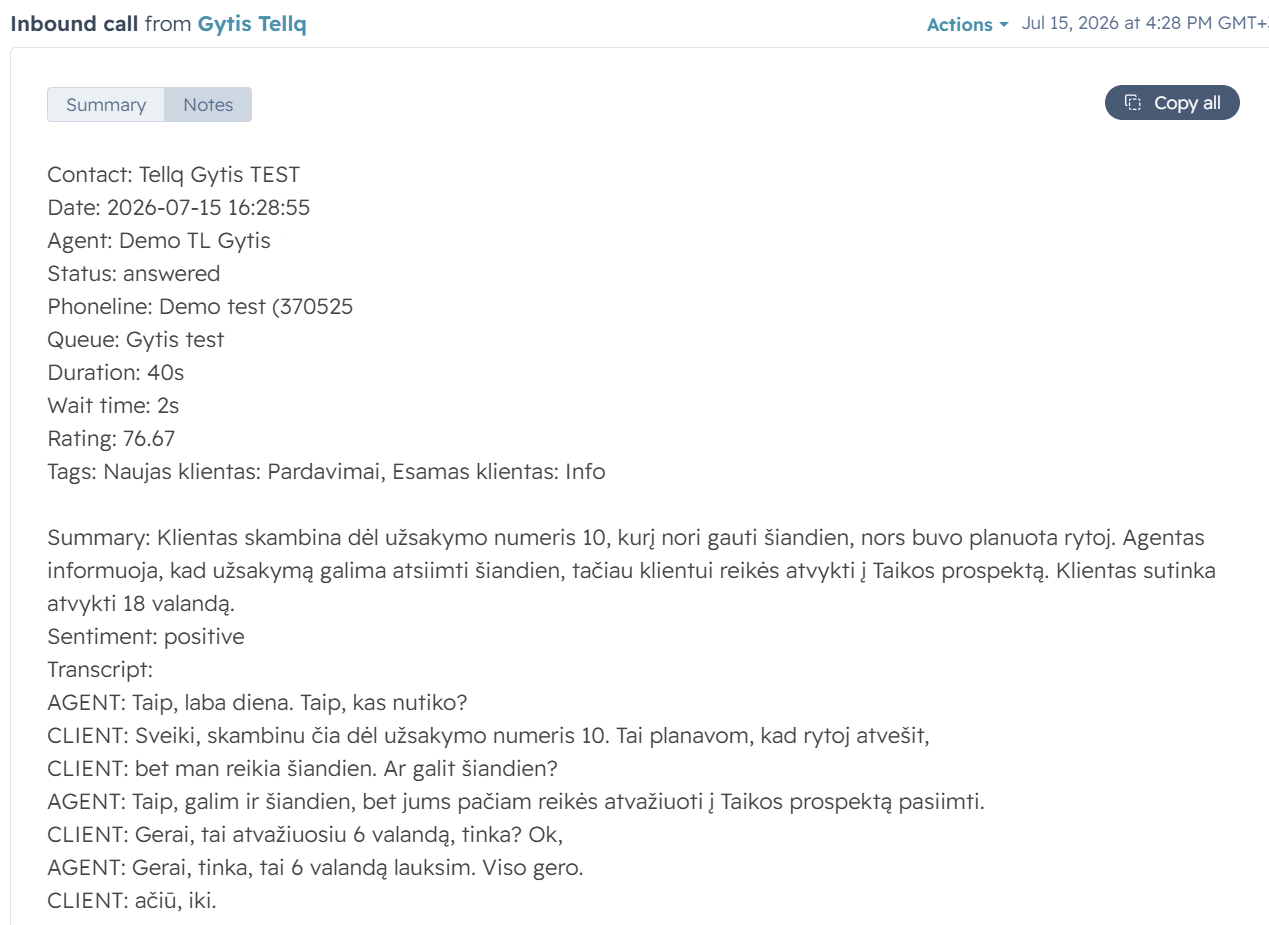Screen dimensions: 1269x925
Task: Click the Status: answered line
Action: click(x=134, y=274)
